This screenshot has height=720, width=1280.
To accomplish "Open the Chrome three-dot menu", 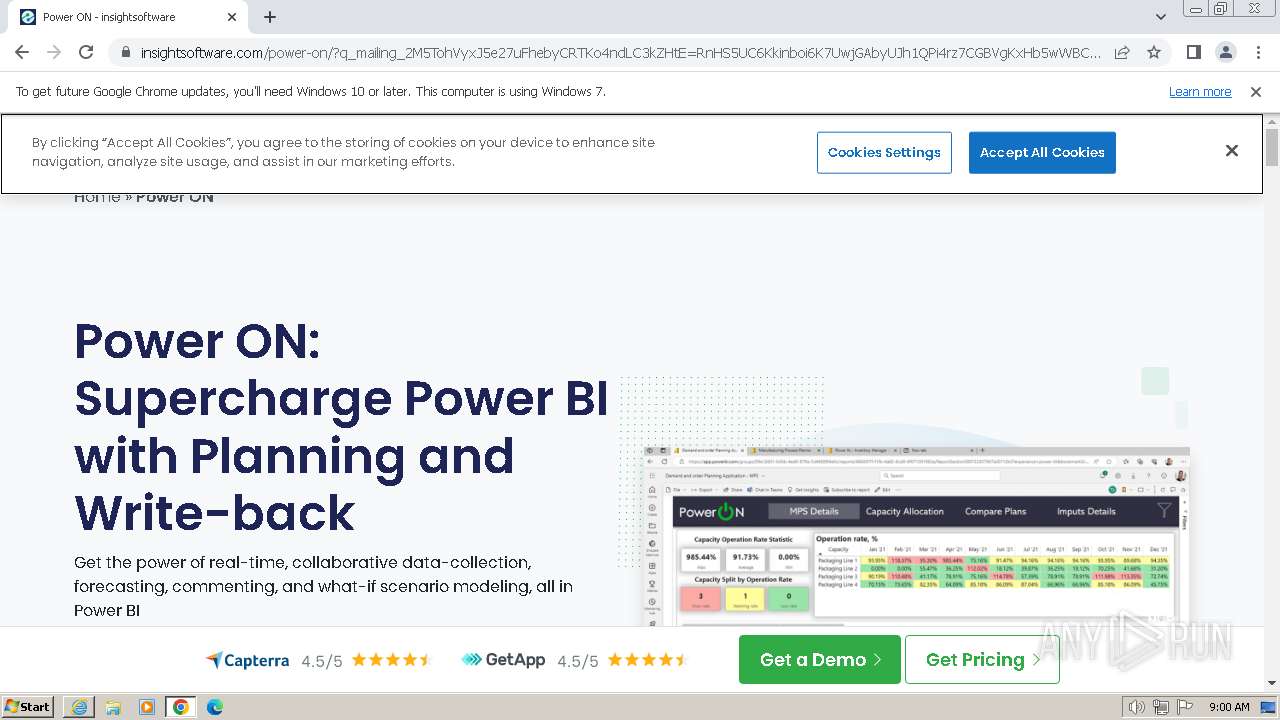I will click(x=1256, y=52).
